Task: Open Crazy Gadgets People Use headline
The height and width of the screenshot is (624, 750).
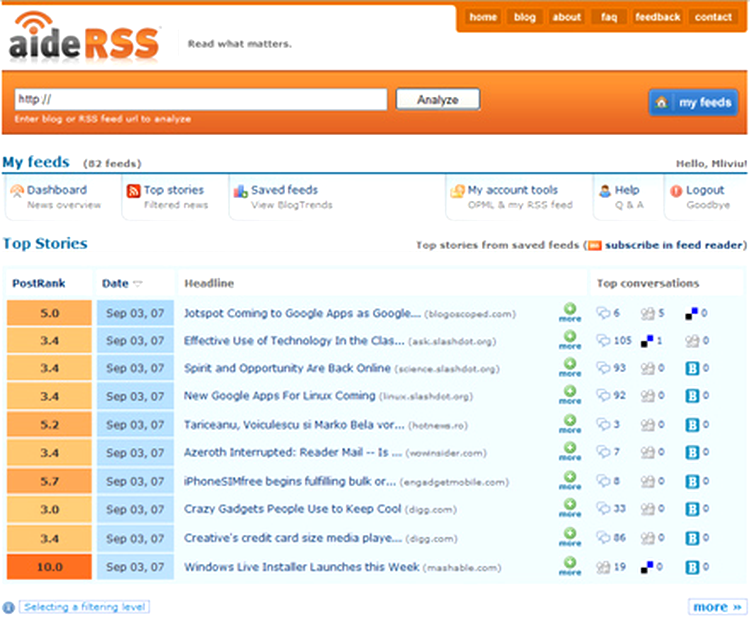Action: click(x=292, y=509)
